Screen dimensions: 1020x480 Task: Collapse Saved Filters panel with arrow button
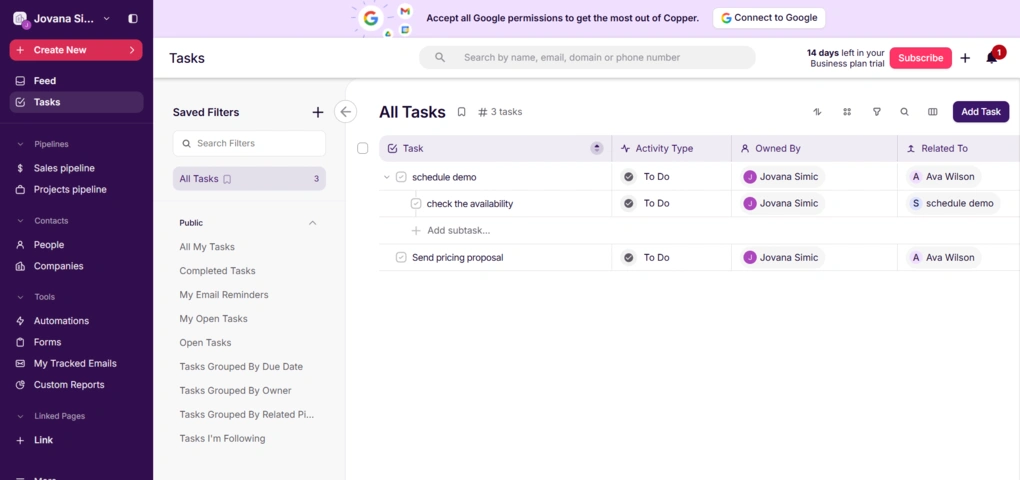(345, 112)
